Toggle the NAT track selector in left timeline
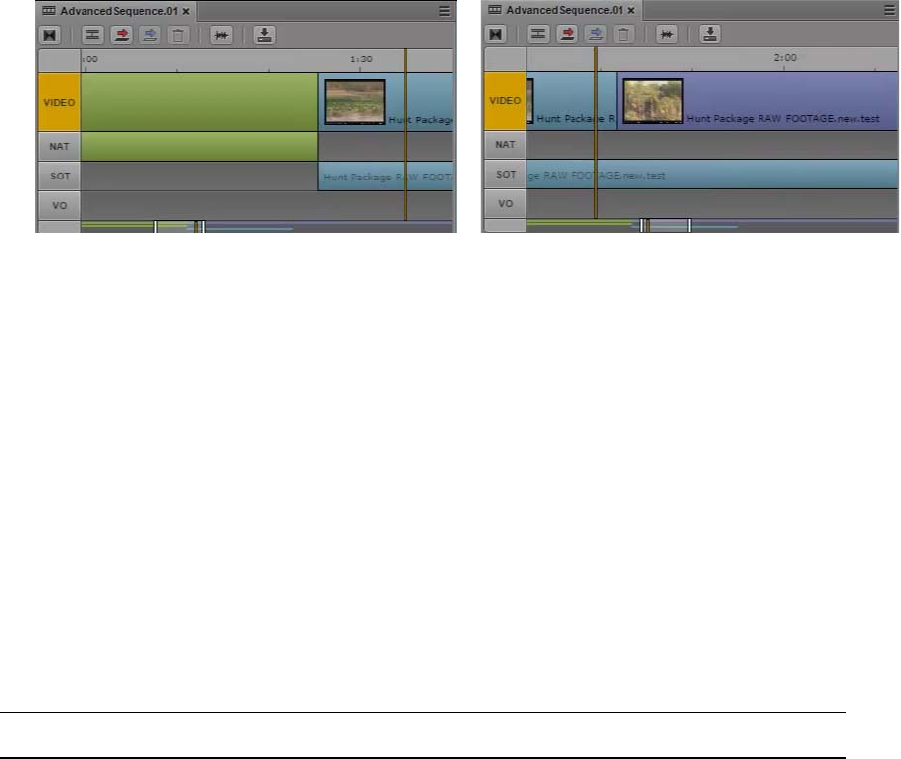The width and height of the screenshot is (901, 759). (x=59, y=147)
